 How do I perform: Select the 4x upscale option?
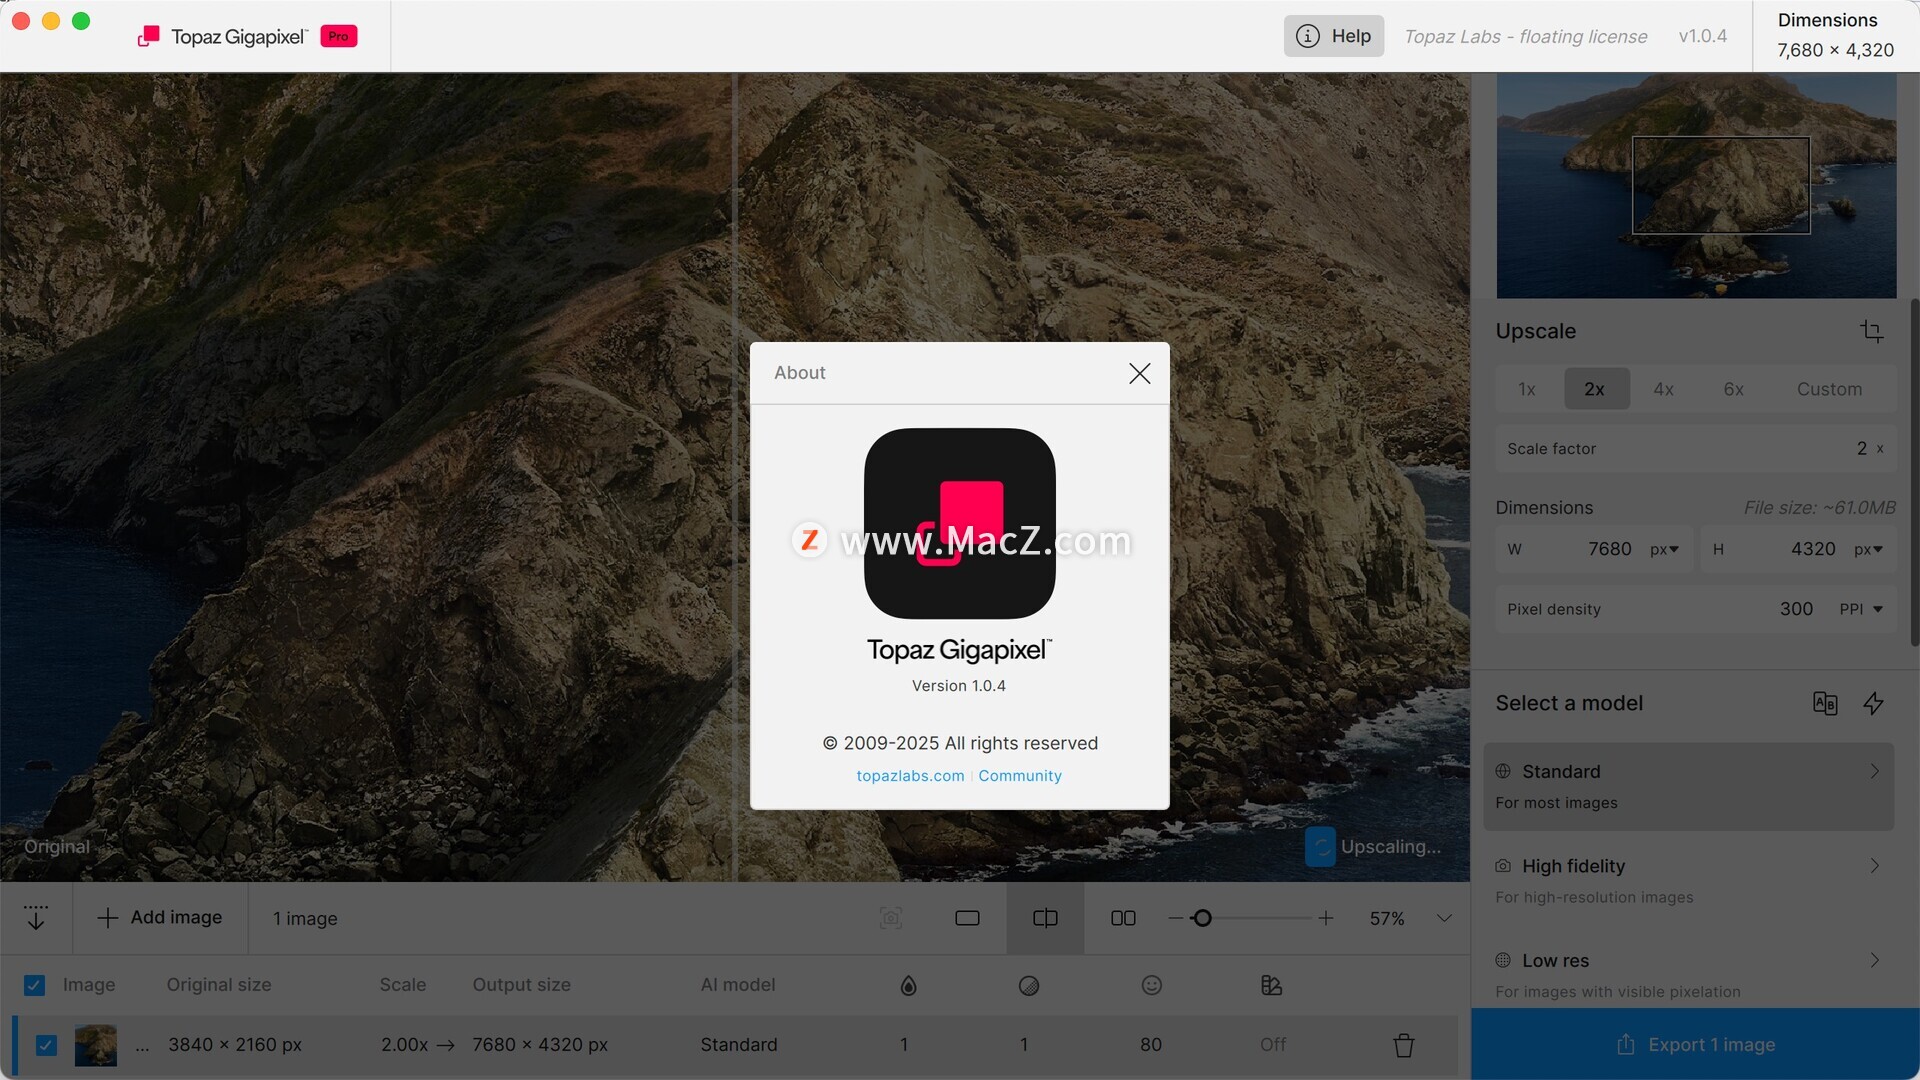tap(1663, 389)
